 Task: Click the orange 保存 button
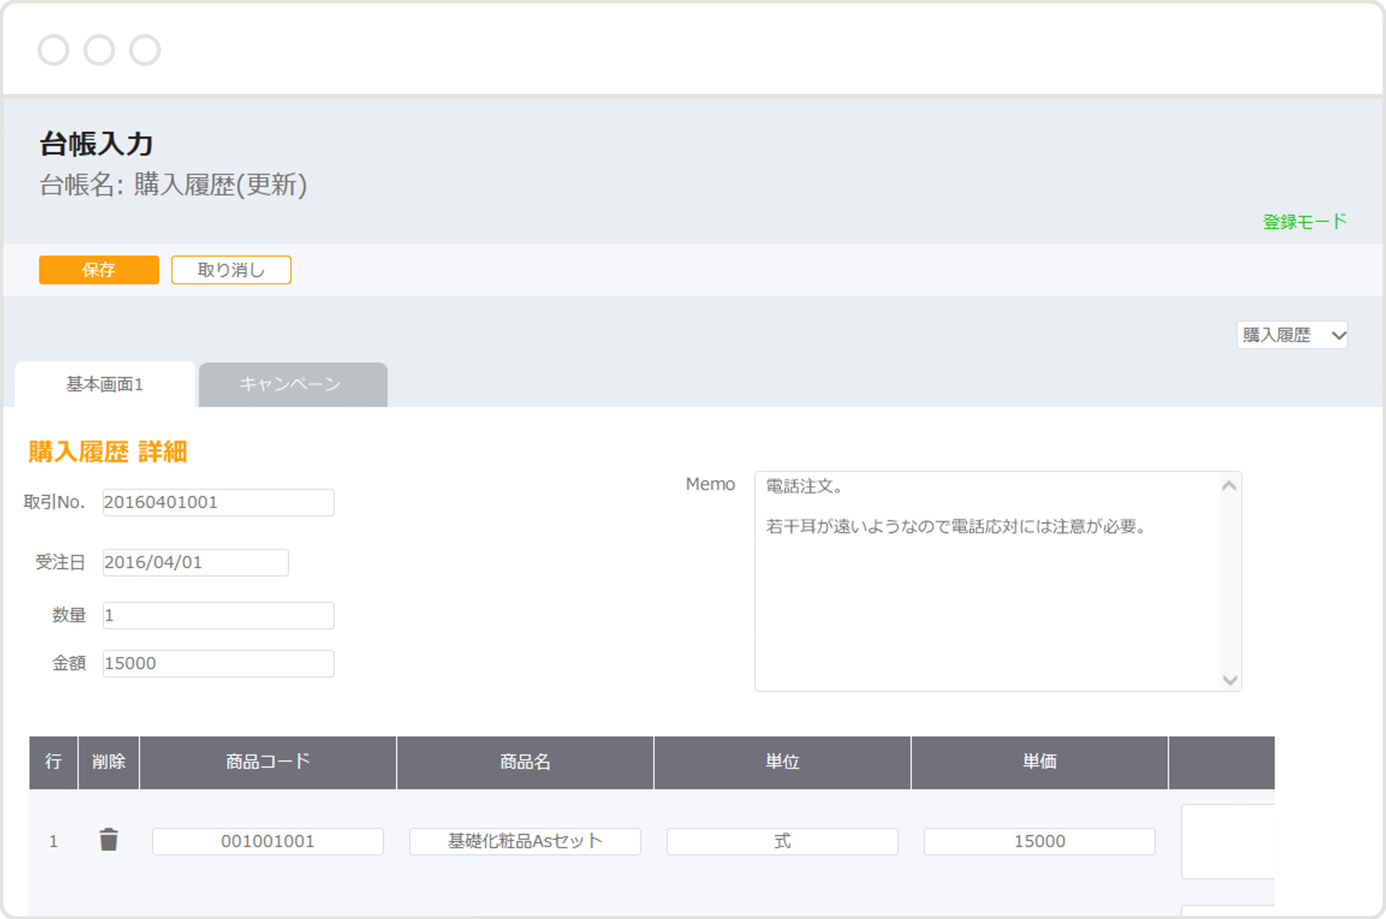click(x=99, y=270)
